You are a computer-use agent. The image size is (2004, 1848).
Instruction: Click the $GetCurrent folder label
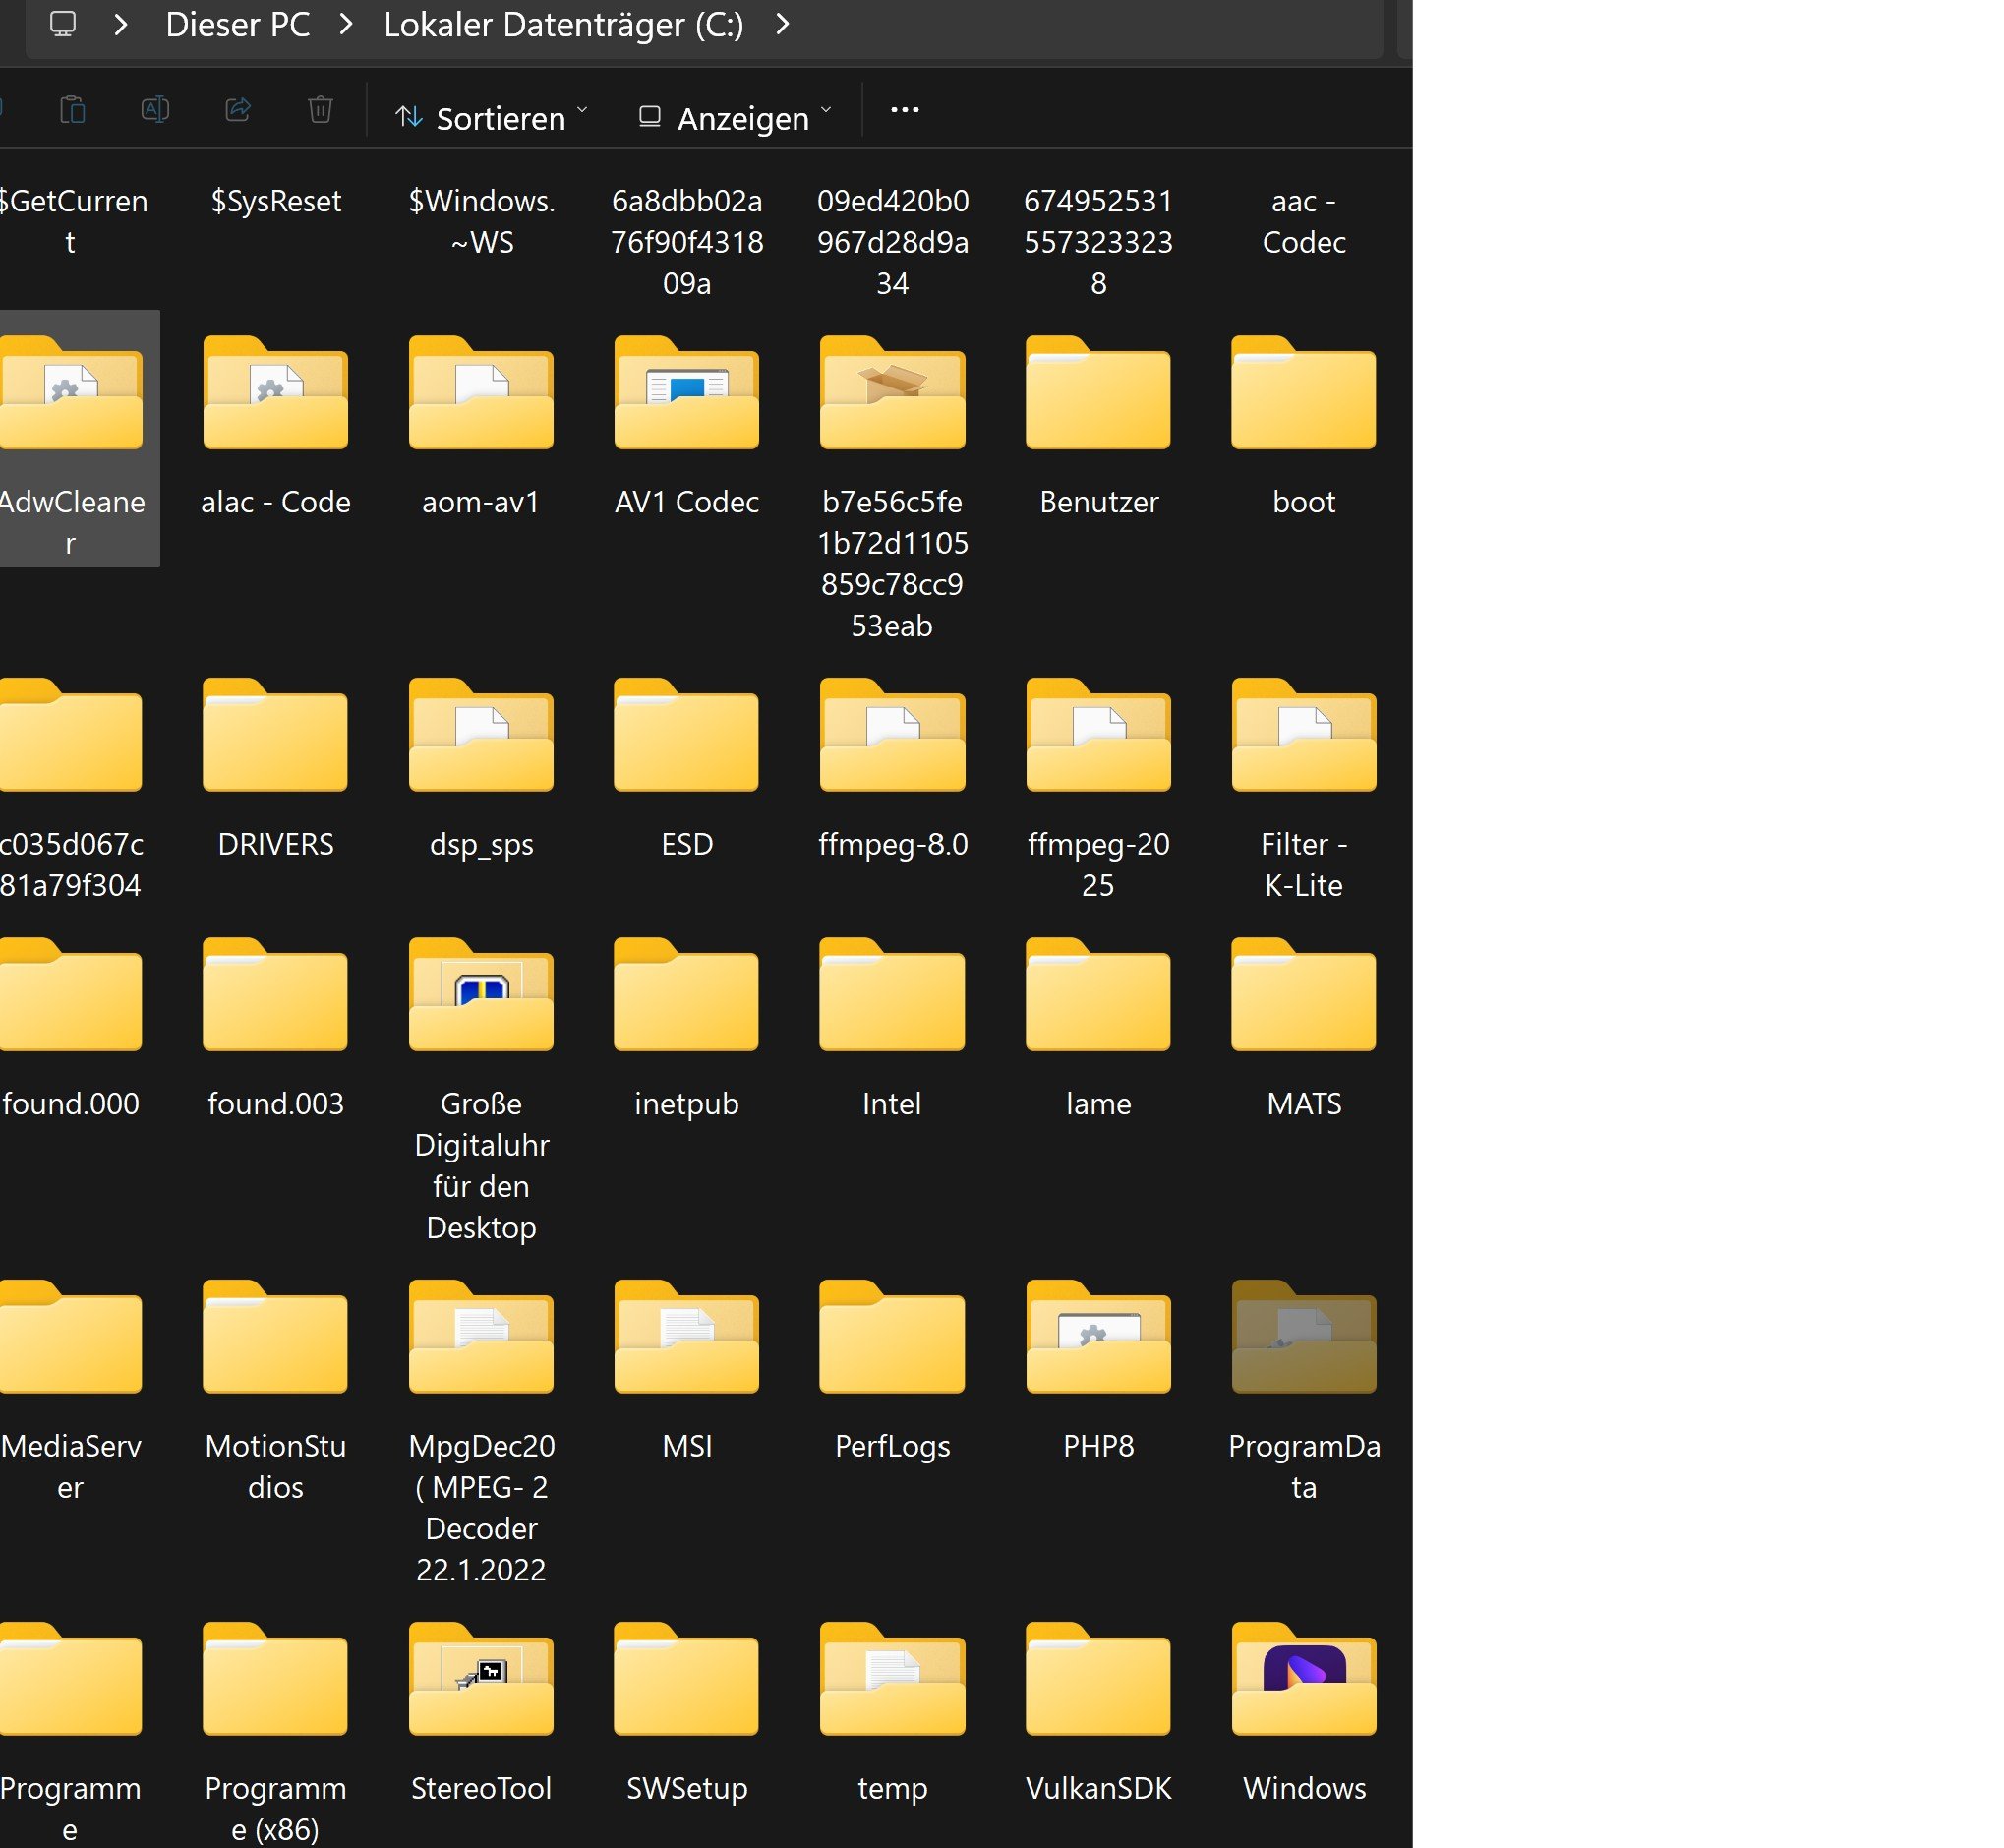(72, 221)
